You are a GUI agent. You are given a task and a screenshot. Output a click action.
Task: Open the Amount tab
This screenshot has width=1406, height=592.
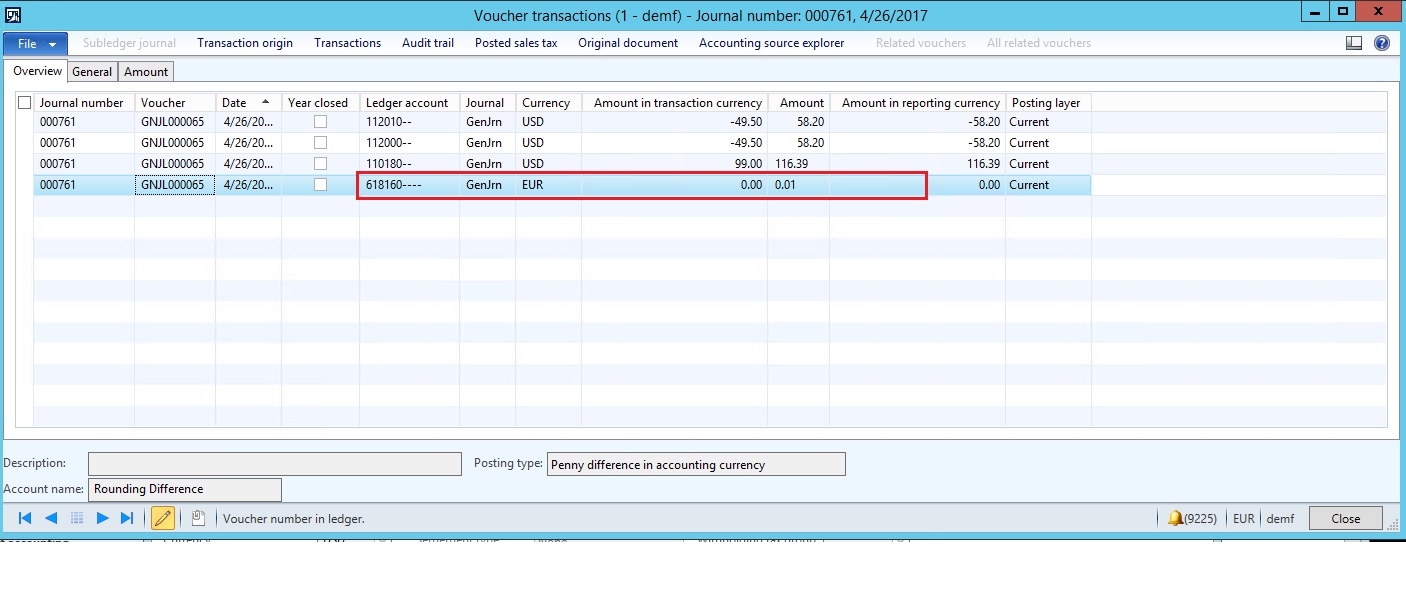coord(146,72)
